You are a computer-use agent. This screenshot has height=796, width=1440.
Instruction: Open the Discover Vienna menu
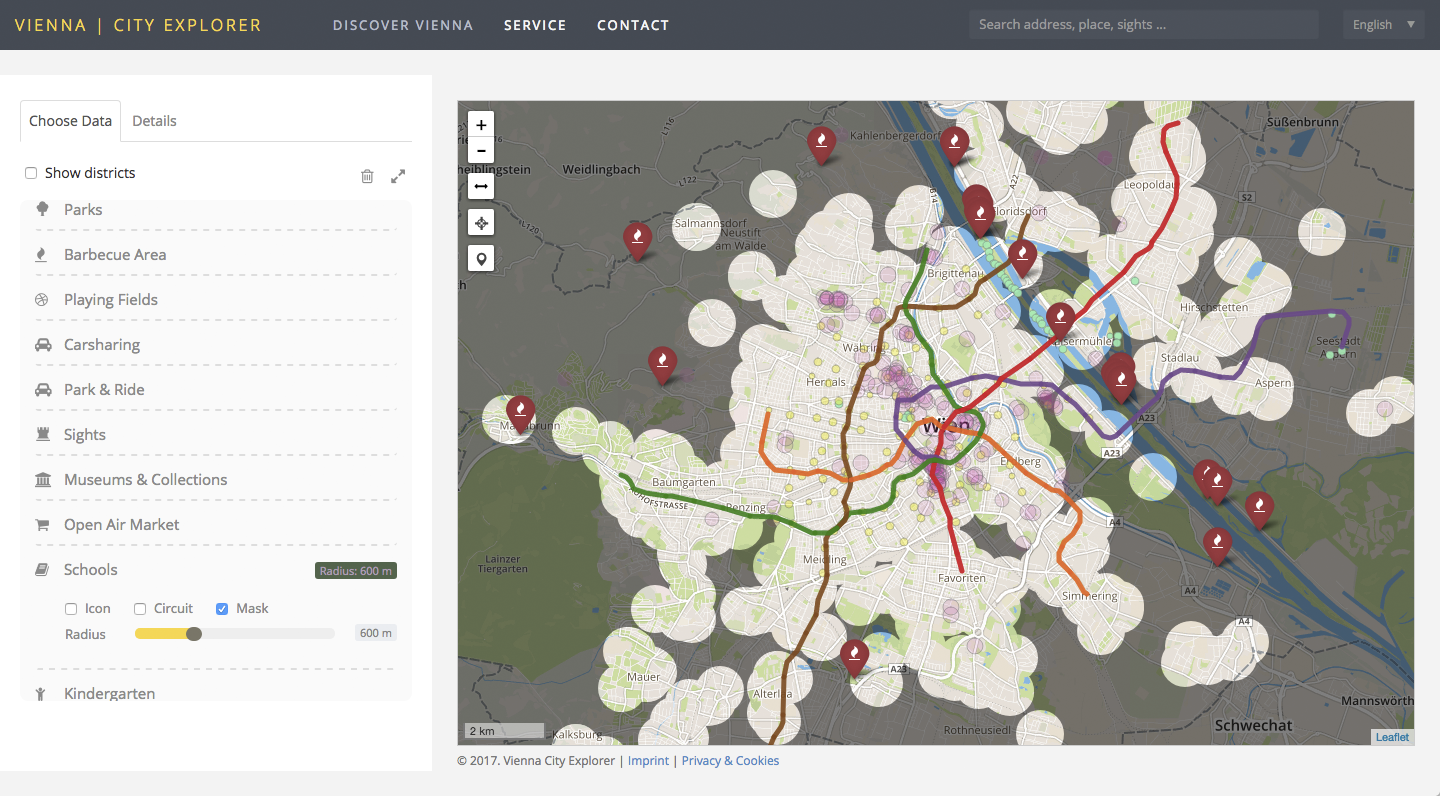tap(403, 25)
